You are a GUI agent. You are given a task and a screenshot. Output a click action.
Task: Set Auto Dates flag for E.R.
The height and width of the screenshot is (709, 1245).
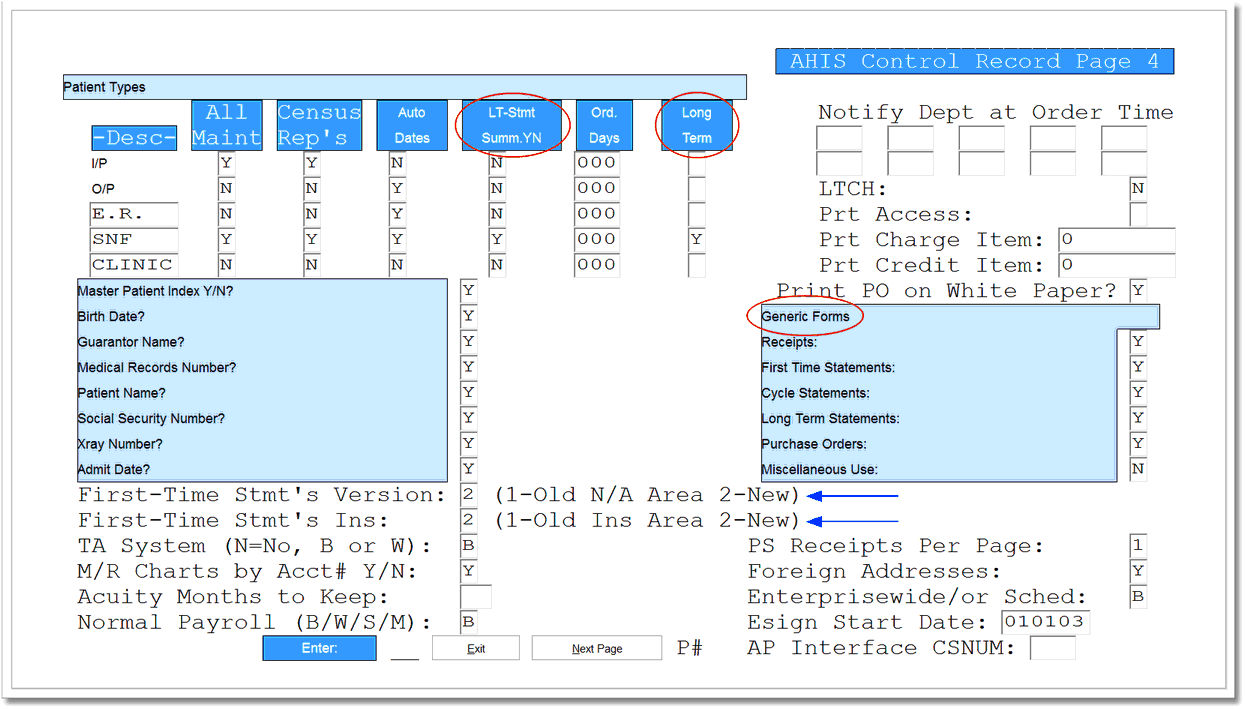(397, 214)
